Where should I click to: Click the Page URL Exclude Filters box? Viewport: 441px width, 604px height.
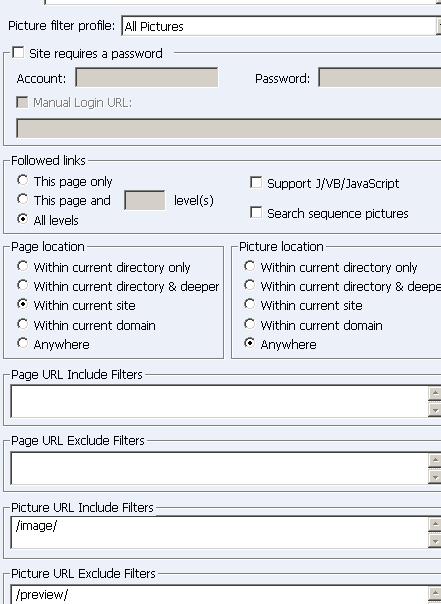220,468
